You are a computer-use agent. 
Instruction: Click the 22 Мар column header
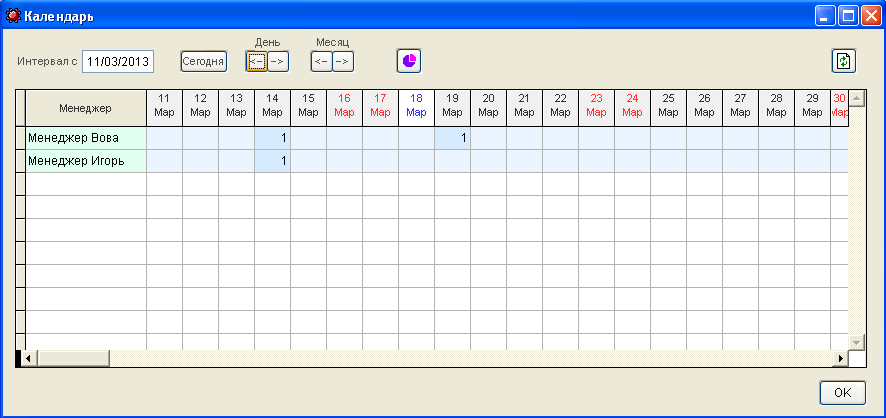(561, 107)
